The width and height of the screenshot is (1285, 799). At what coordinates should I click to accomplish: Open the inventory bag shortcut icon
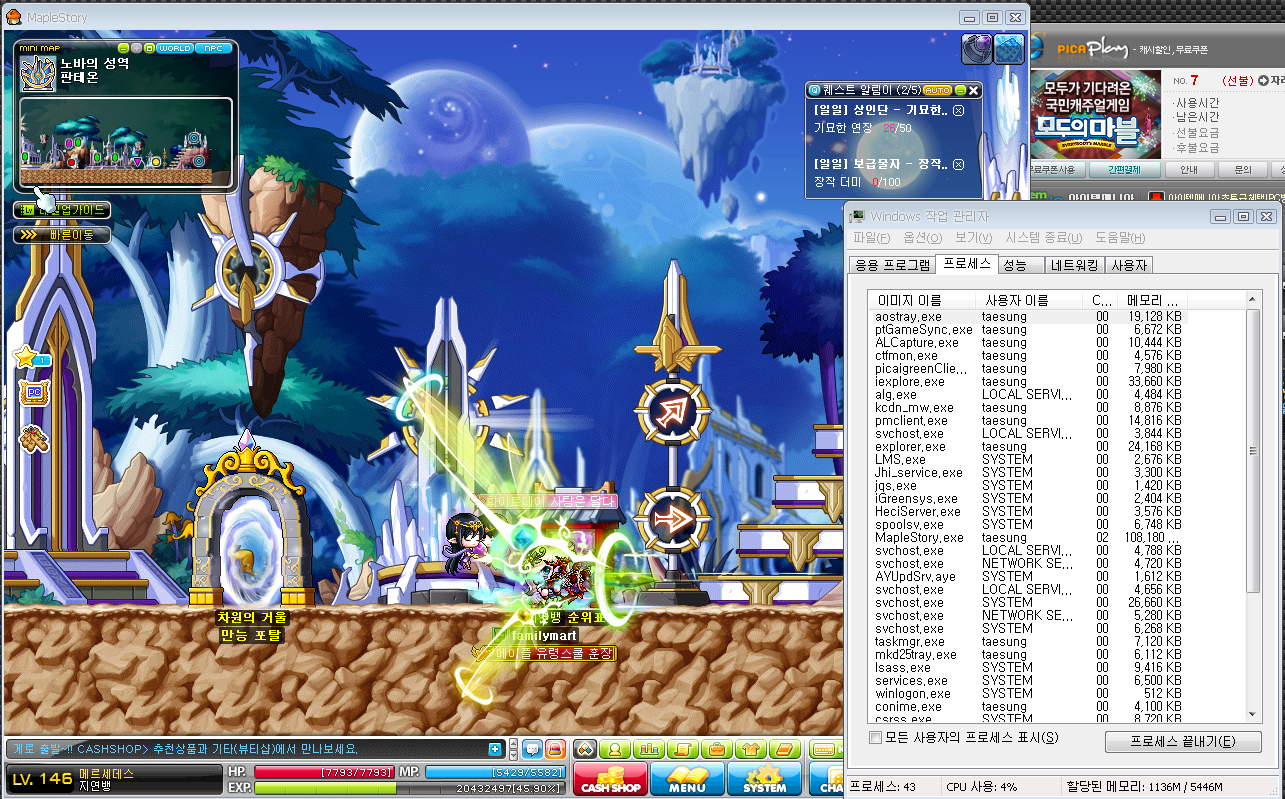(717, 749)
